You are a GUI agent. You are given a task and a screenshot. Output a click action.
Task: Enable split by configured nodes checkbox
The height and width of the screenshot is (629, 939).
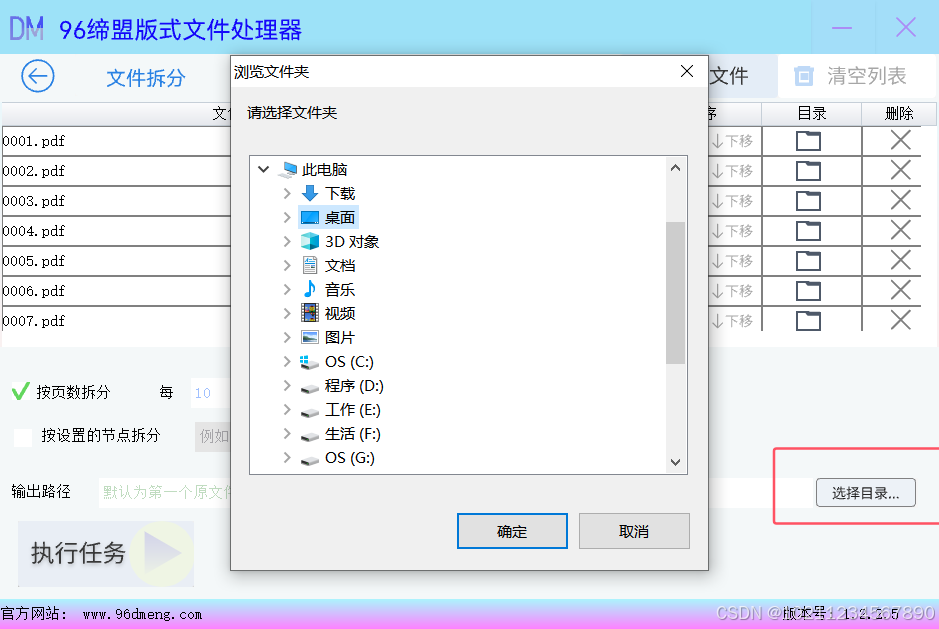point(23,437)
